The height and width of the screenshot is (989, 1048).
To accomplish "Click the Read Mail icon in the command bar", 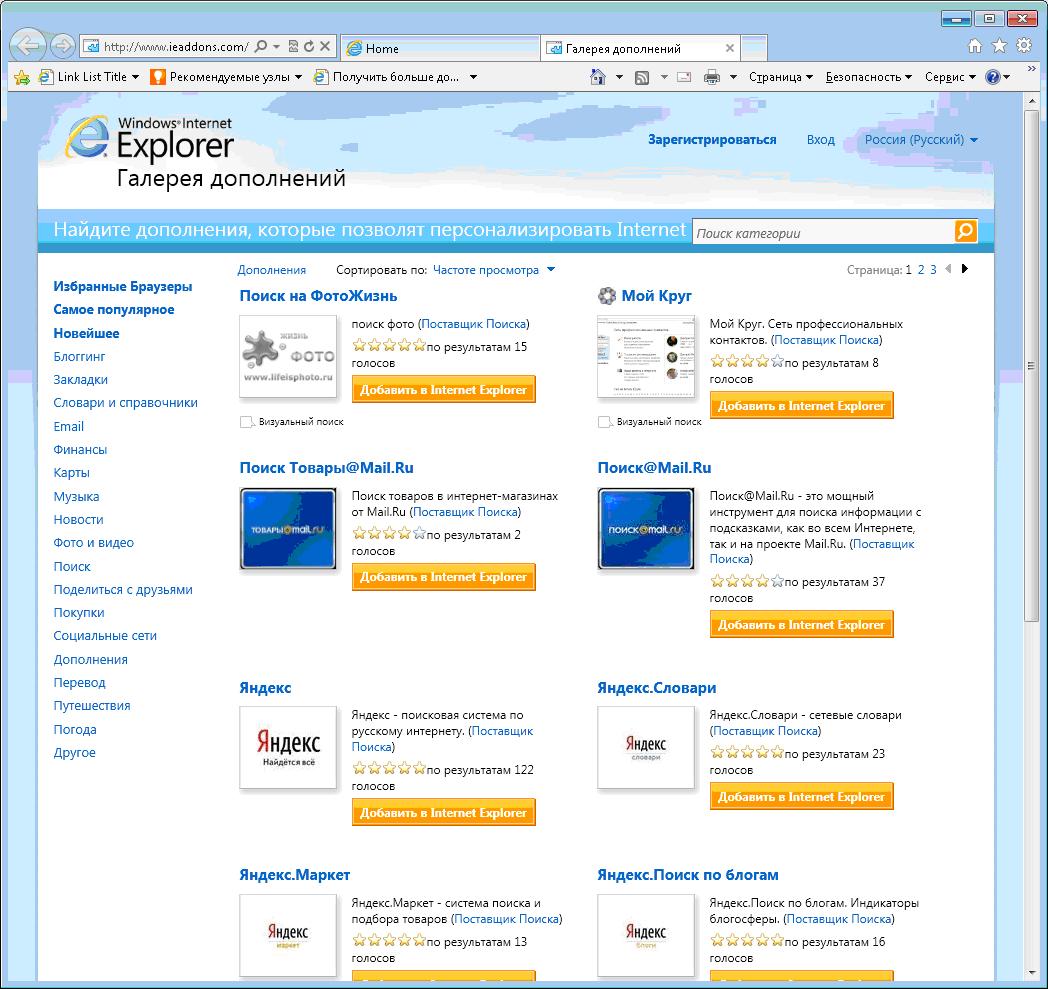I will point(684,77).
